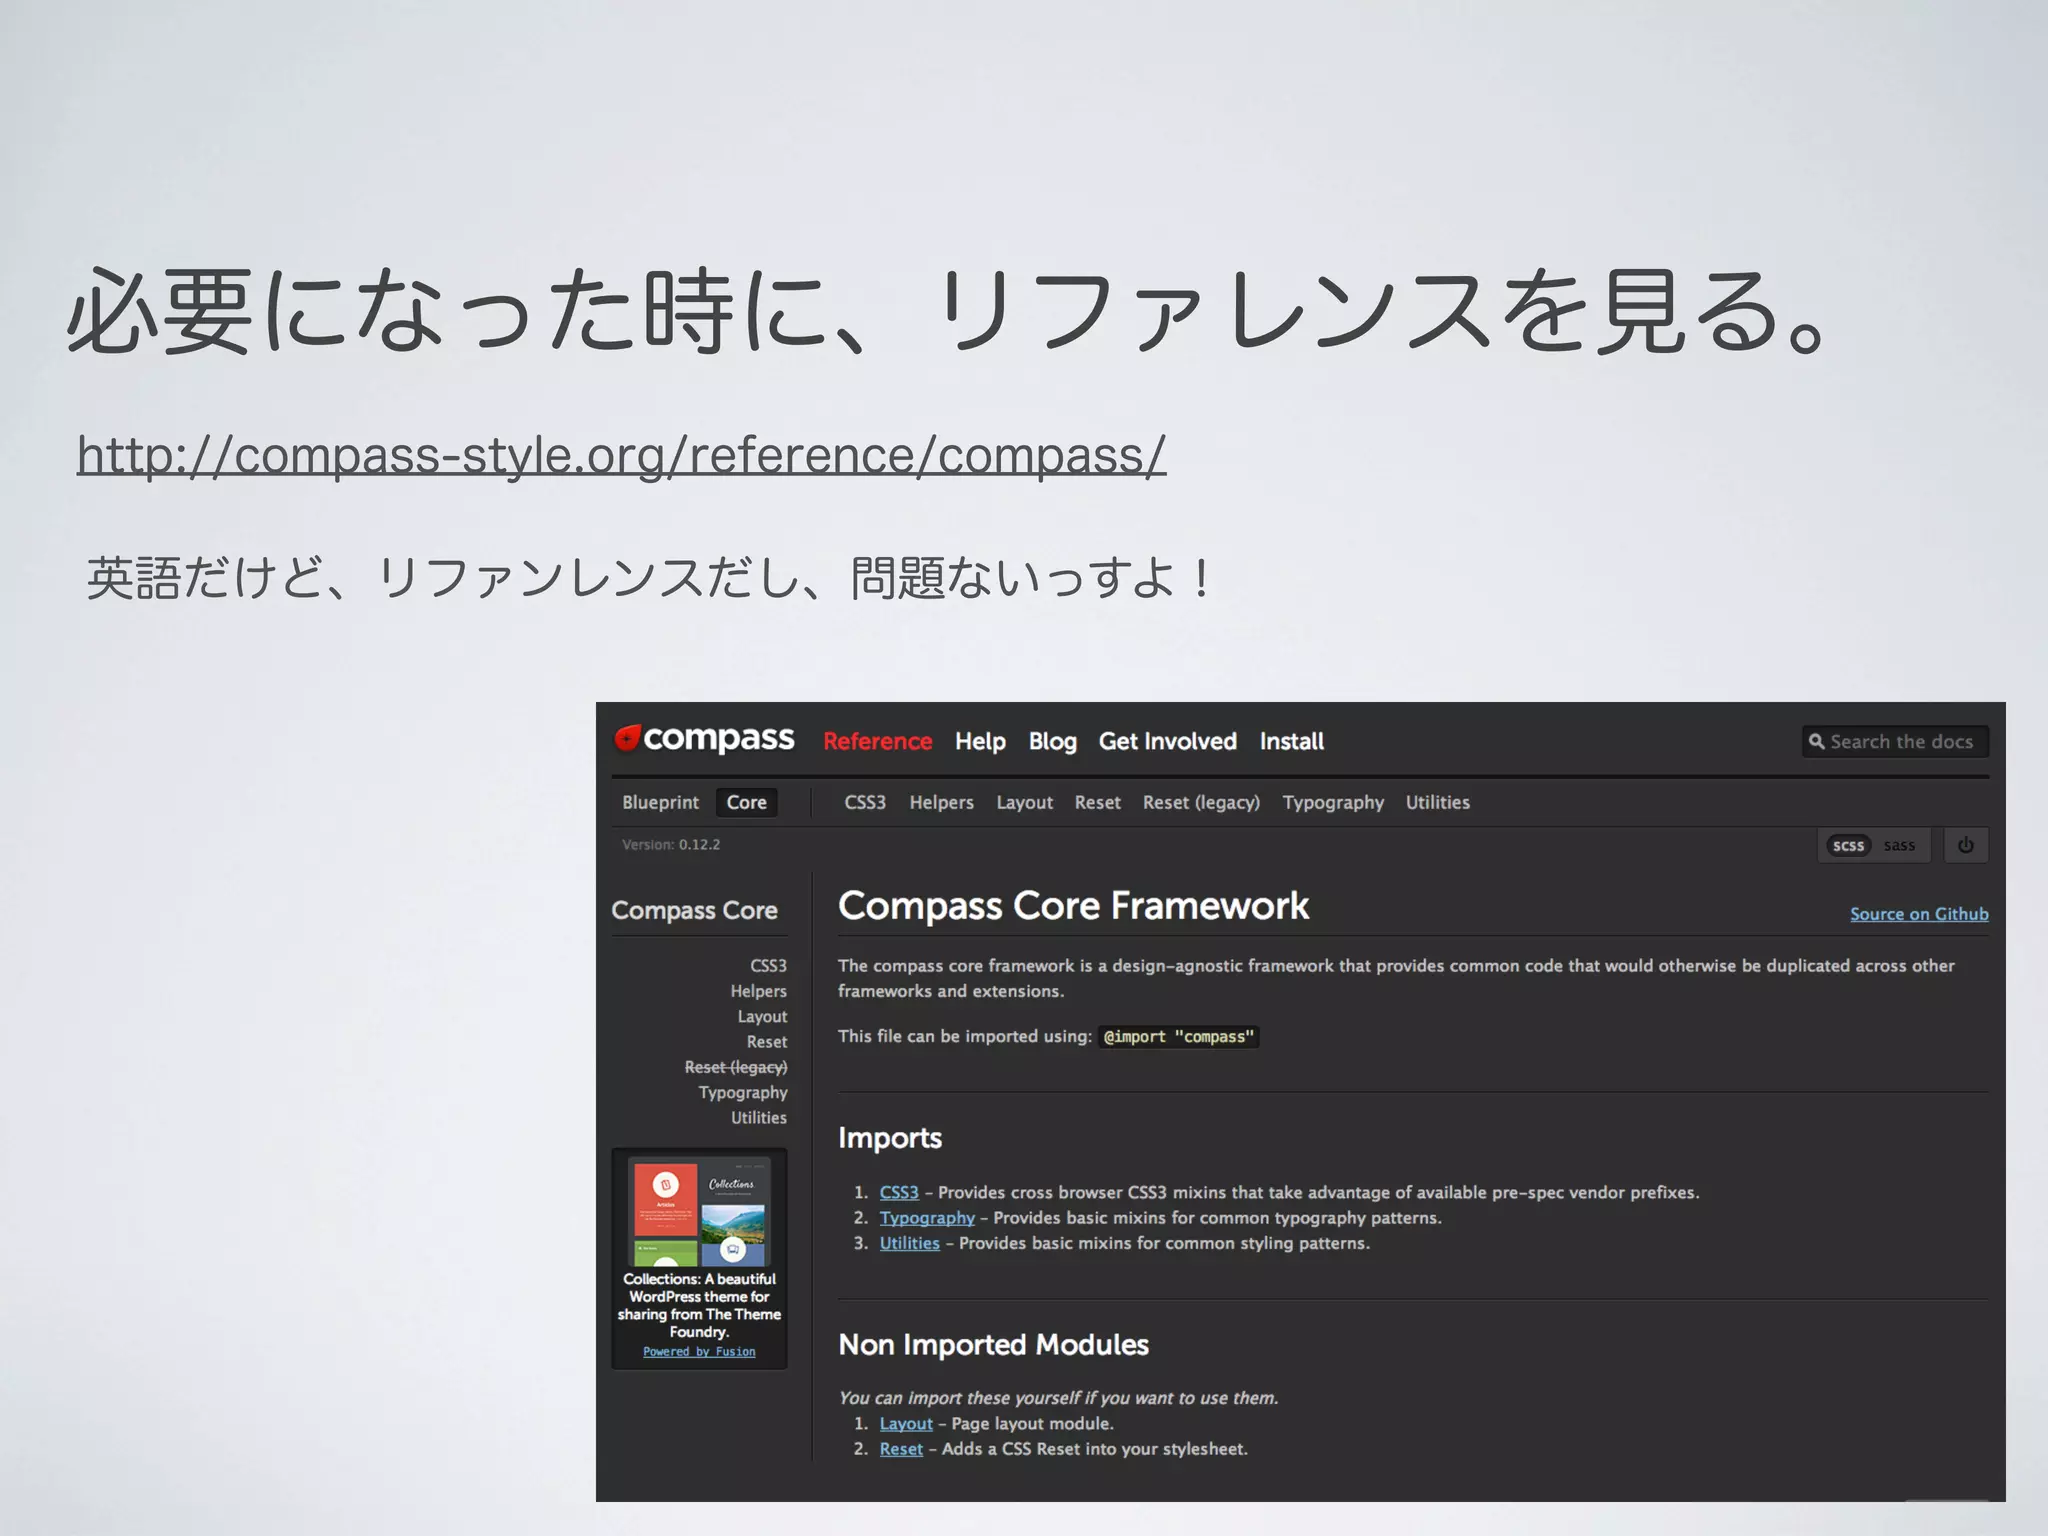Select the Blueprint framework tab
The height and width of the screenshot is (1536, 2048).
pos(660,802)
